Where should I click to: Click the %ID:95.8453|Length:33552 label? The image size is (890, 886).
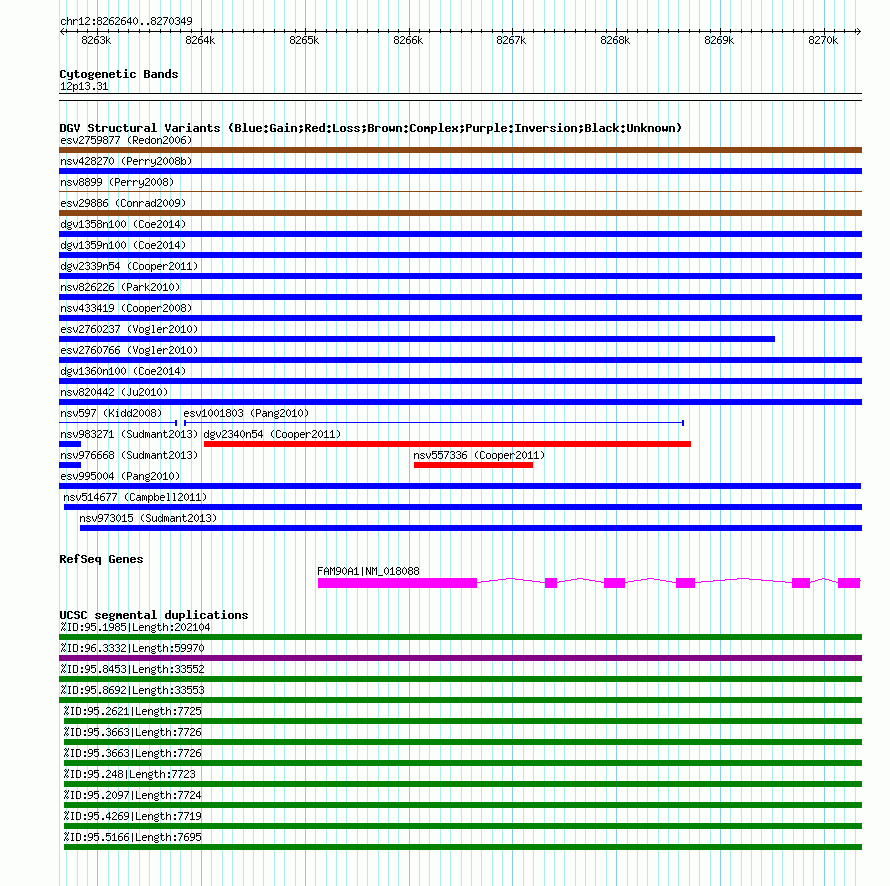coord(132,669)
